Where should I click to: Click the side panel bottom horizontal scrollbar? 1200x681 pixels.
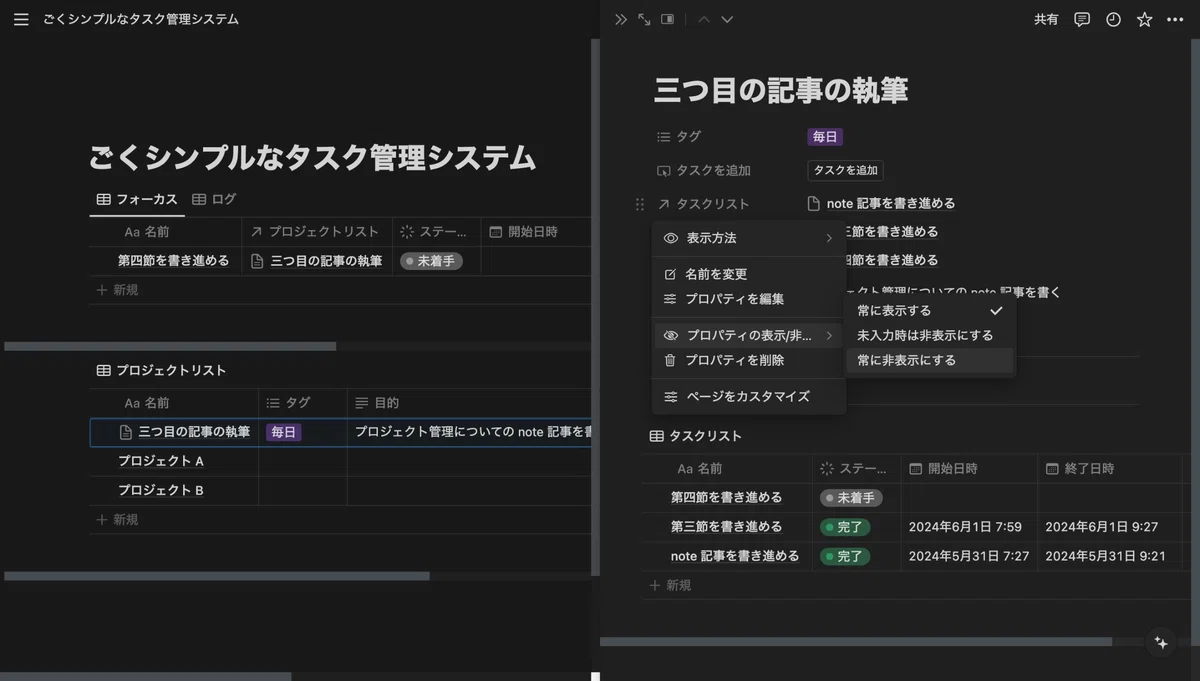(x=856, y=642)
